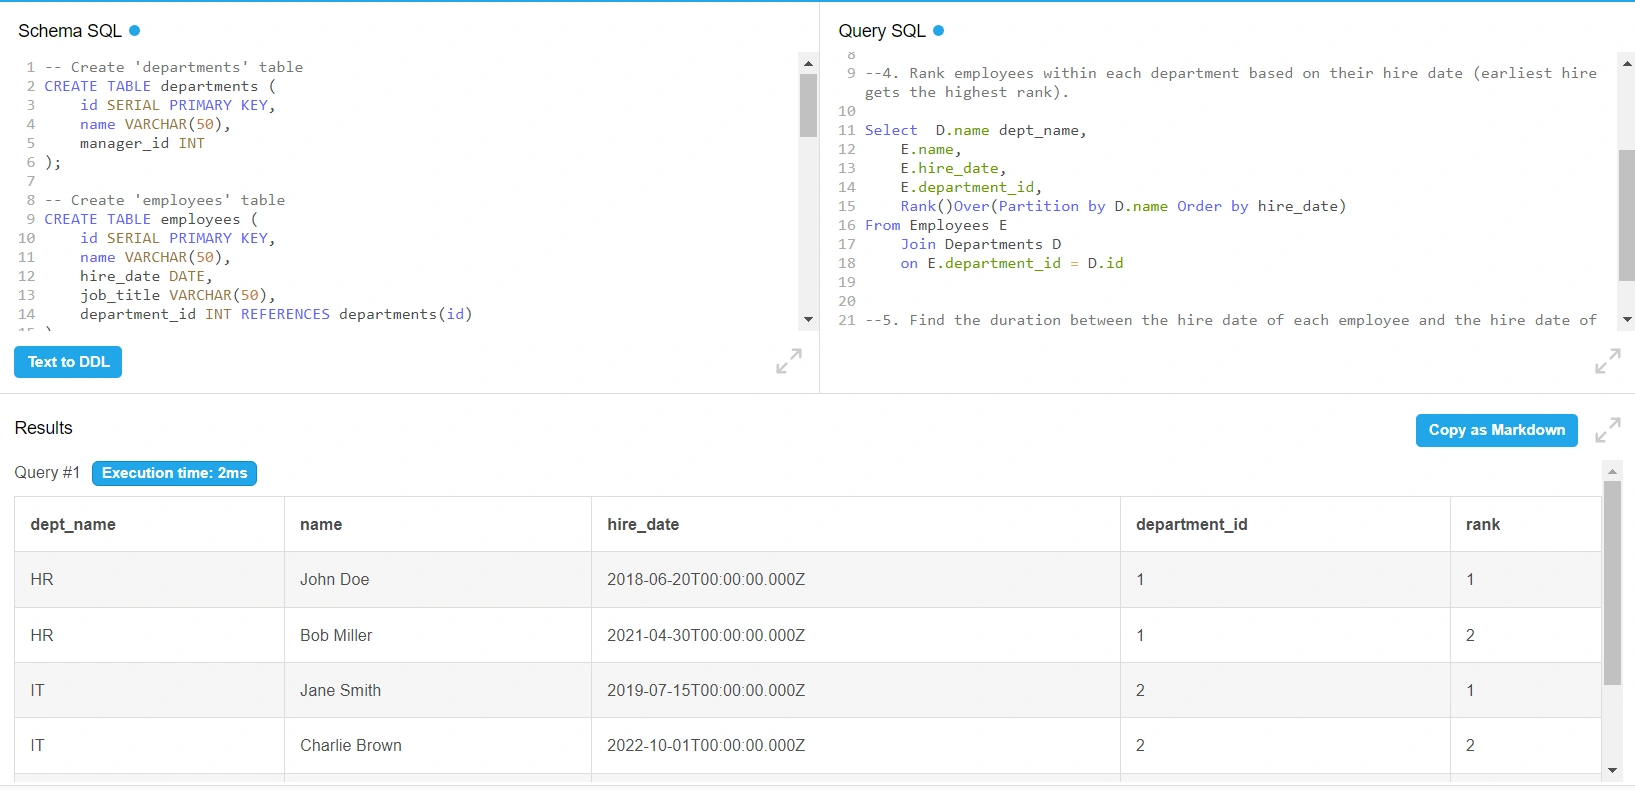
Task: Click the results table scrollbar thumb
Action: point(1611,582)
